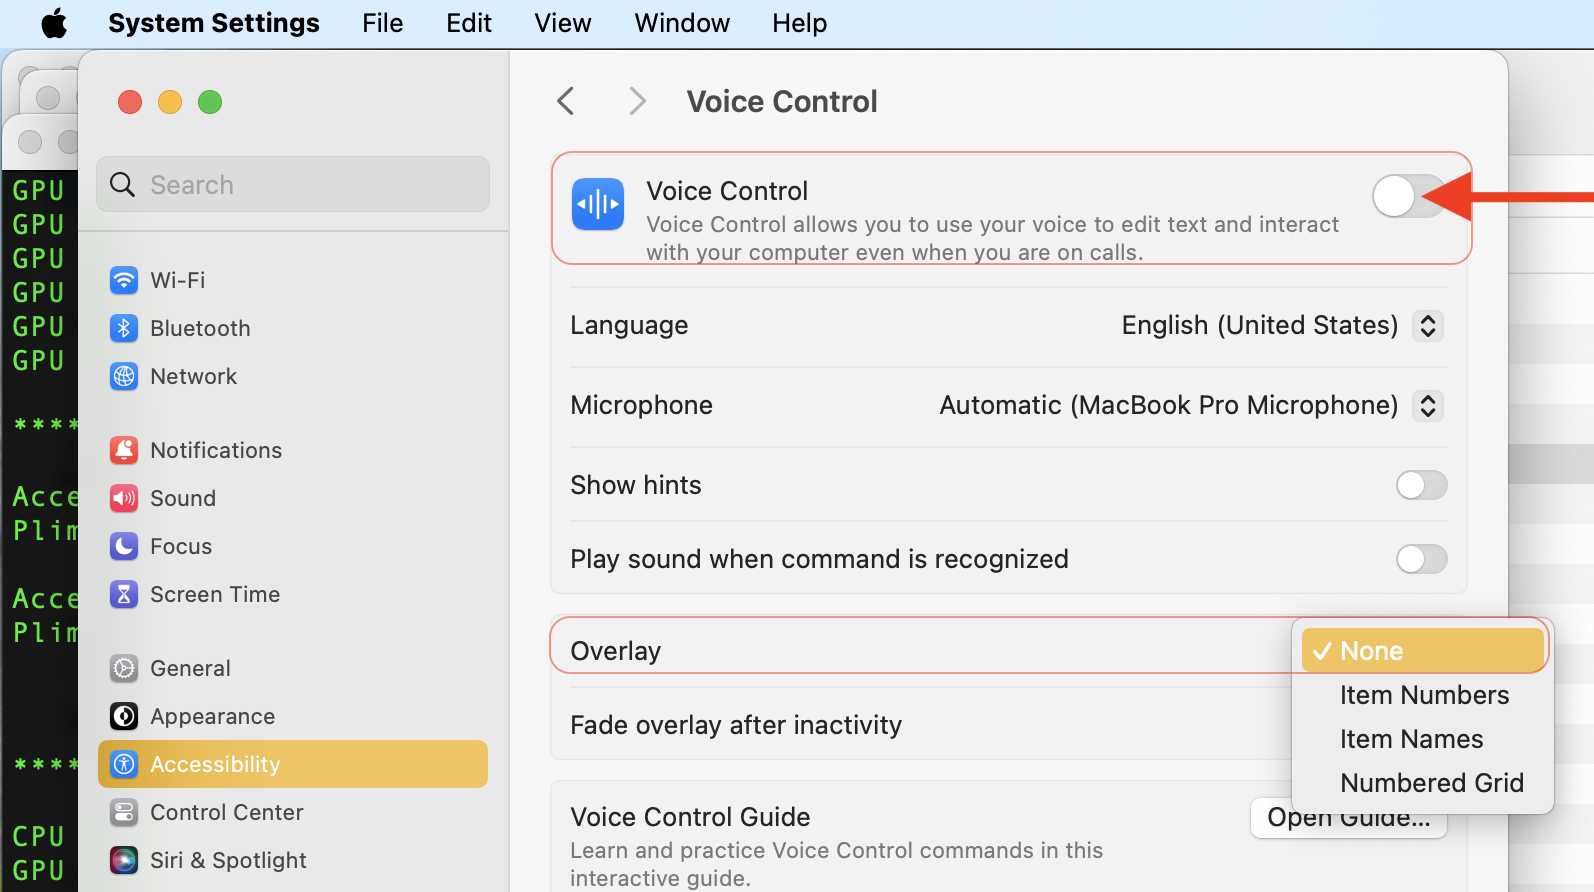Click the Search field

pyautogui.click(x=292, y=184)
